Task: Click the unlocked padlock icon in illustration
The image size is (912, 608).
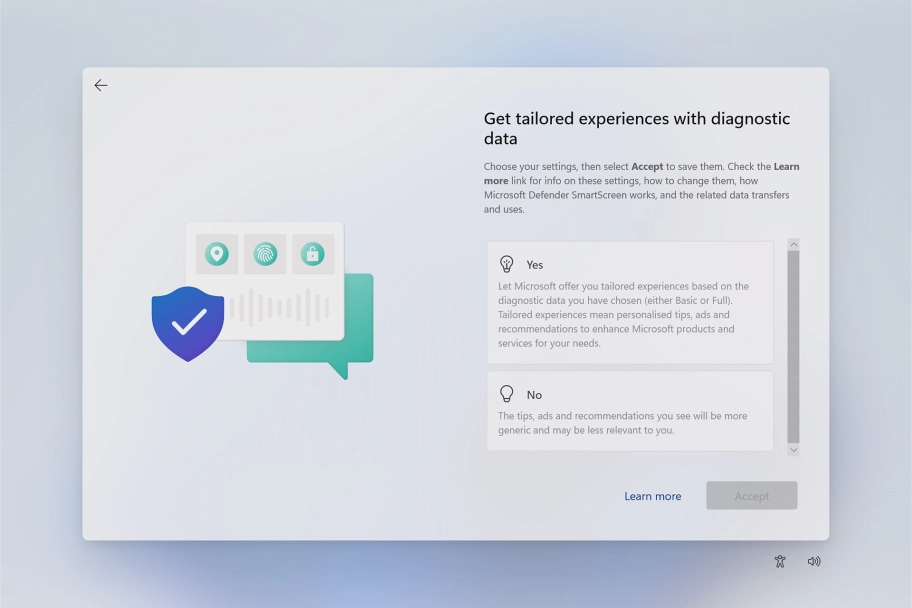Action: 313,254
